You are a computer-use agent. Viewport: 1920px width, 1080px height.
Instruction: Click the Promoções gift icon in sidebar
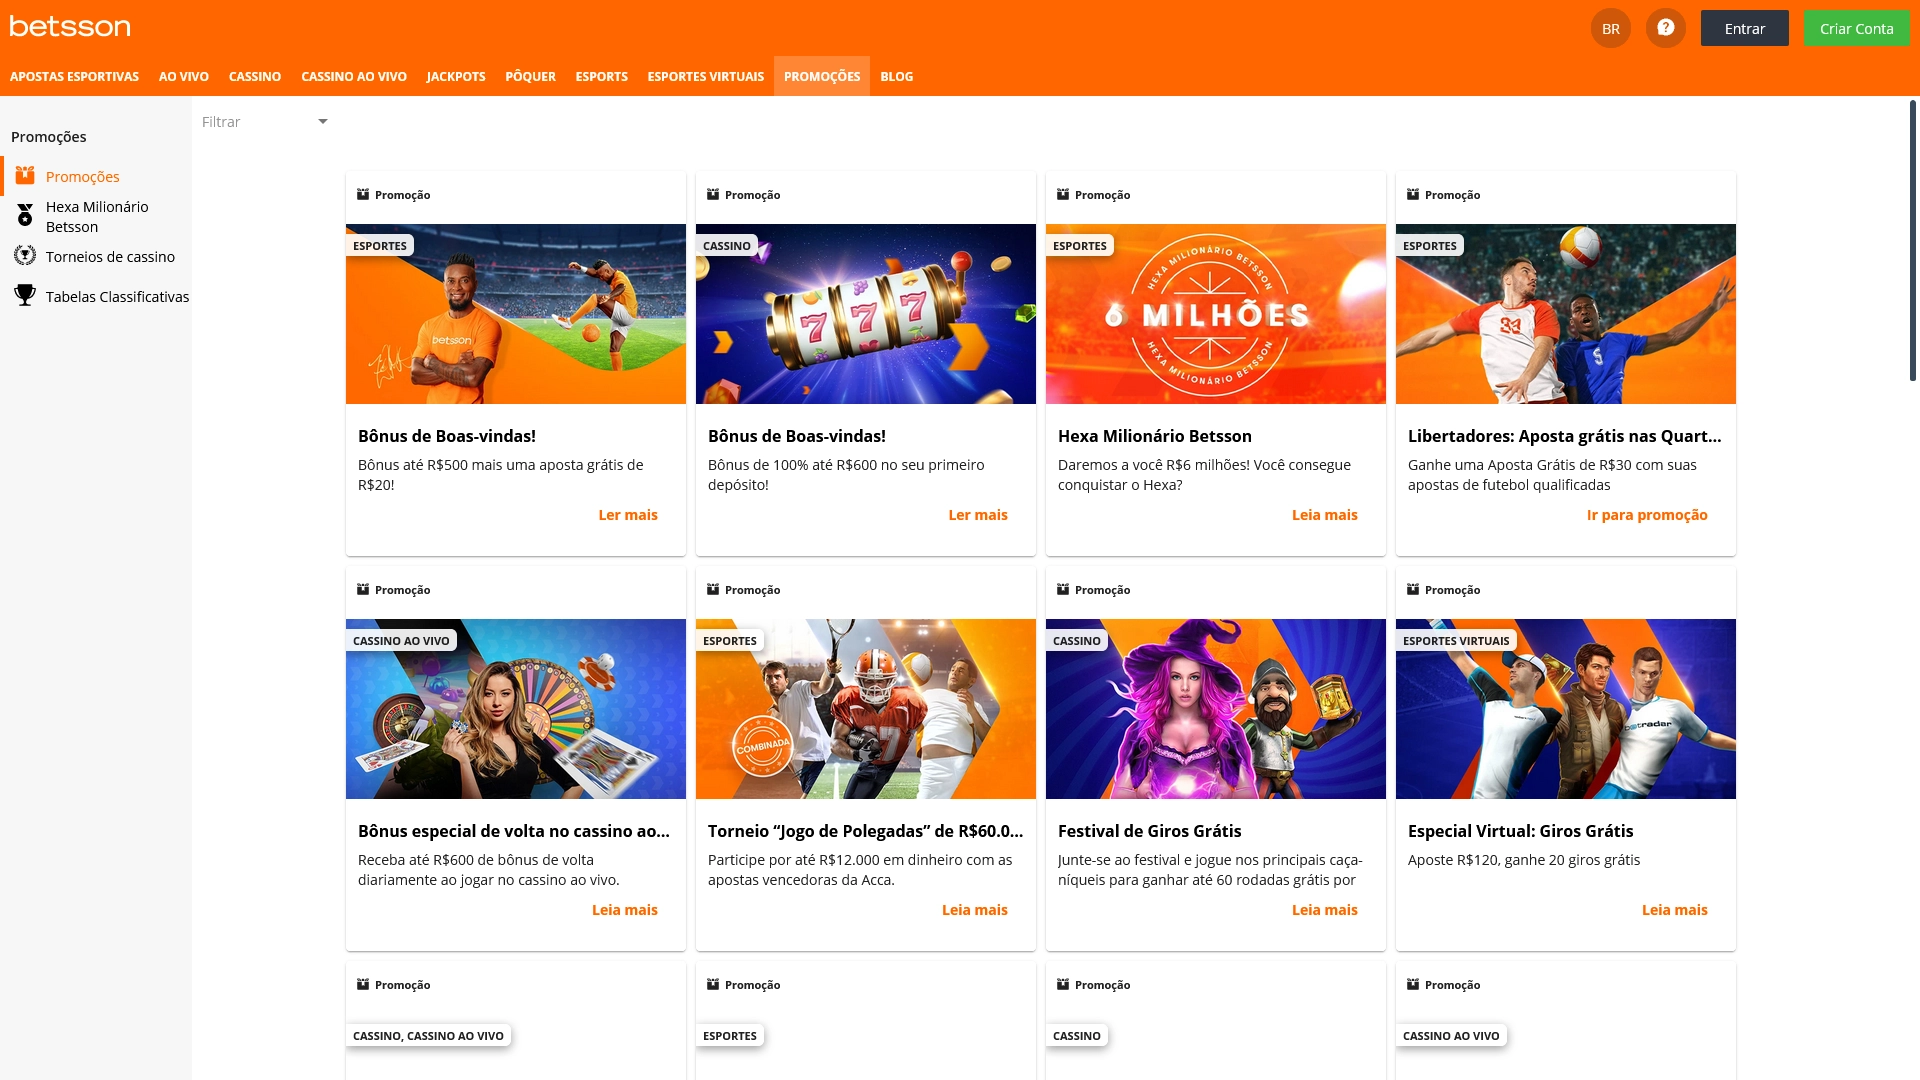pos(25,176)
